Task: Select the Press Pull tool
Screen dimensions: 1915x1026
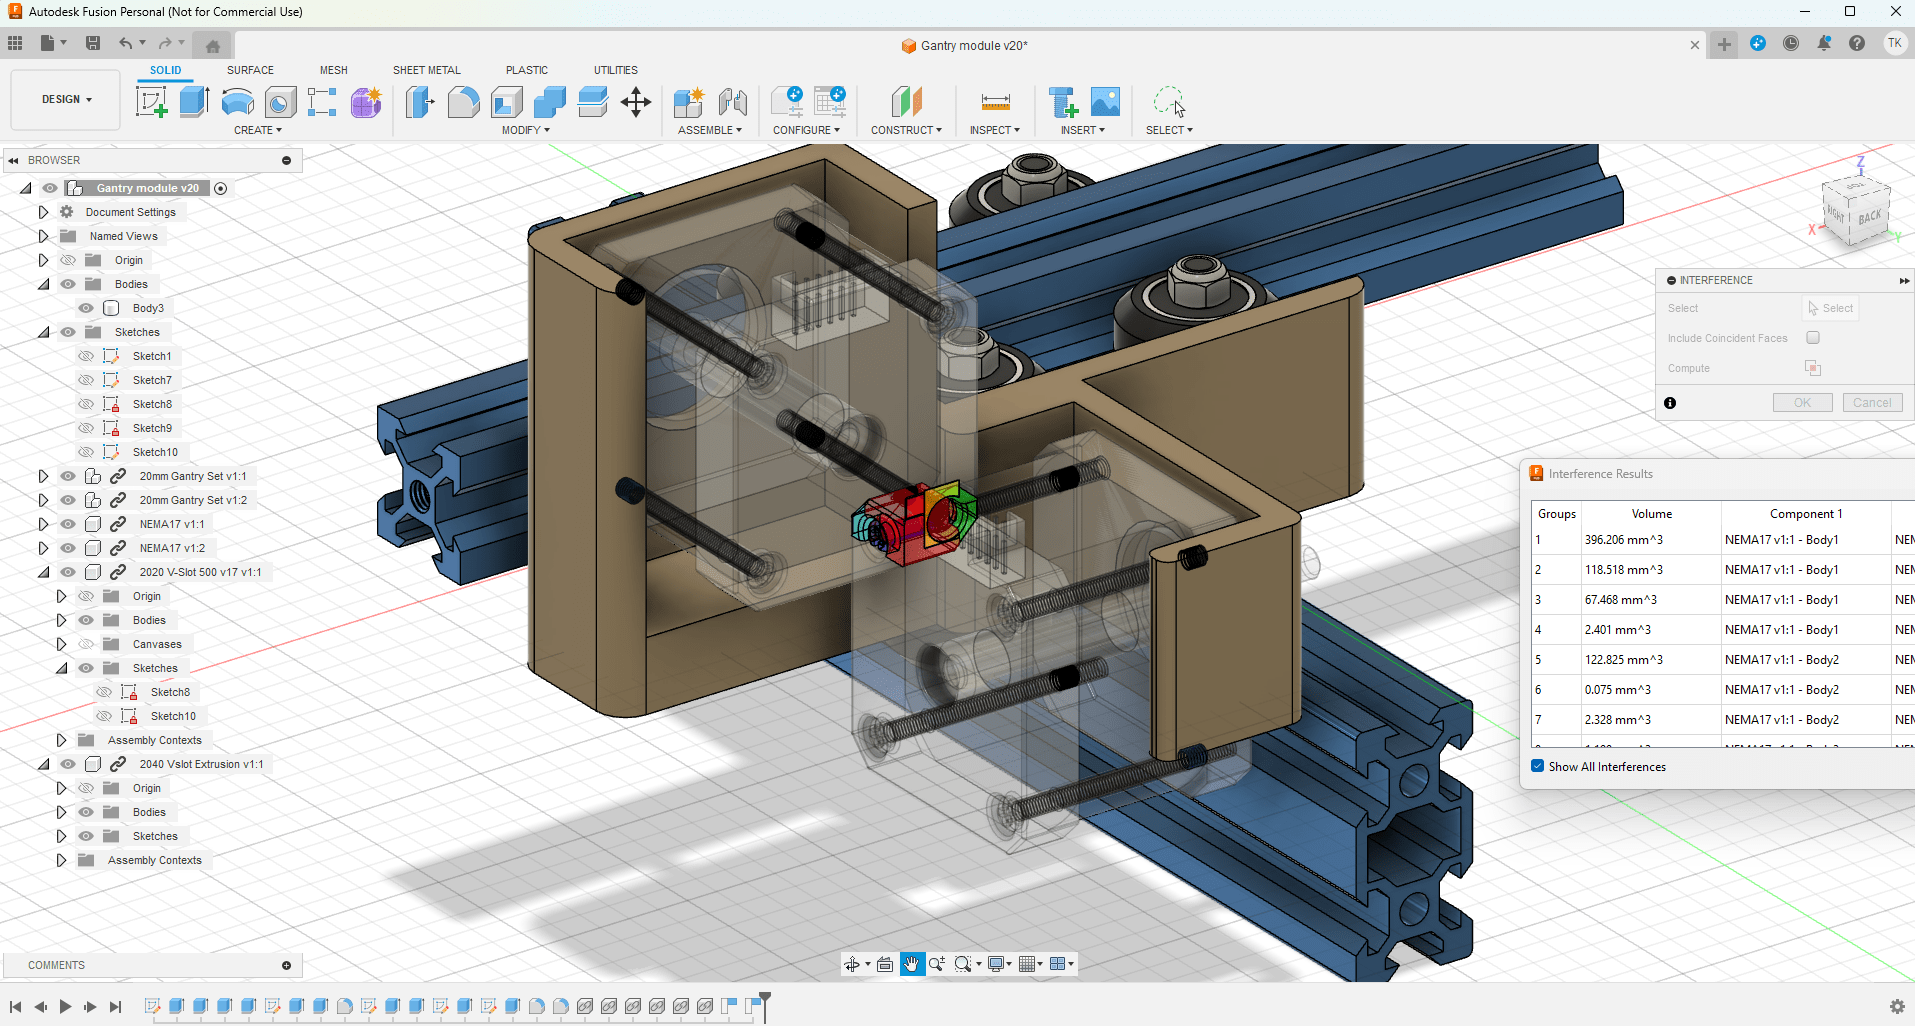Action: pos(420,102)
